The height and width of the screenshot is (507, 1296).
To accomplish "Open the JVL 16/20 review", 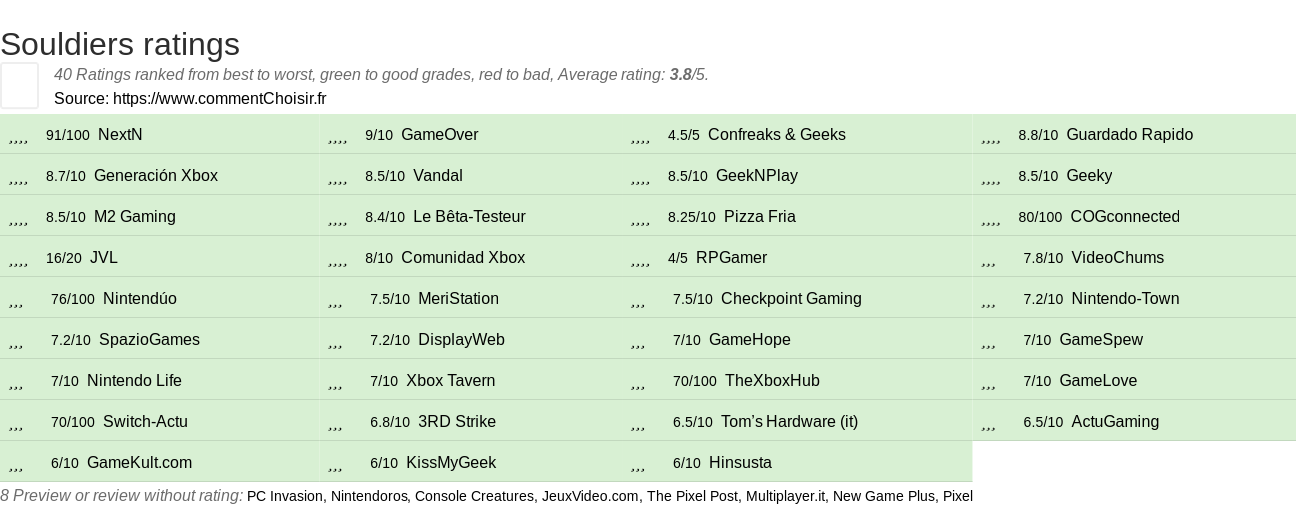I will tap(160, 257).
